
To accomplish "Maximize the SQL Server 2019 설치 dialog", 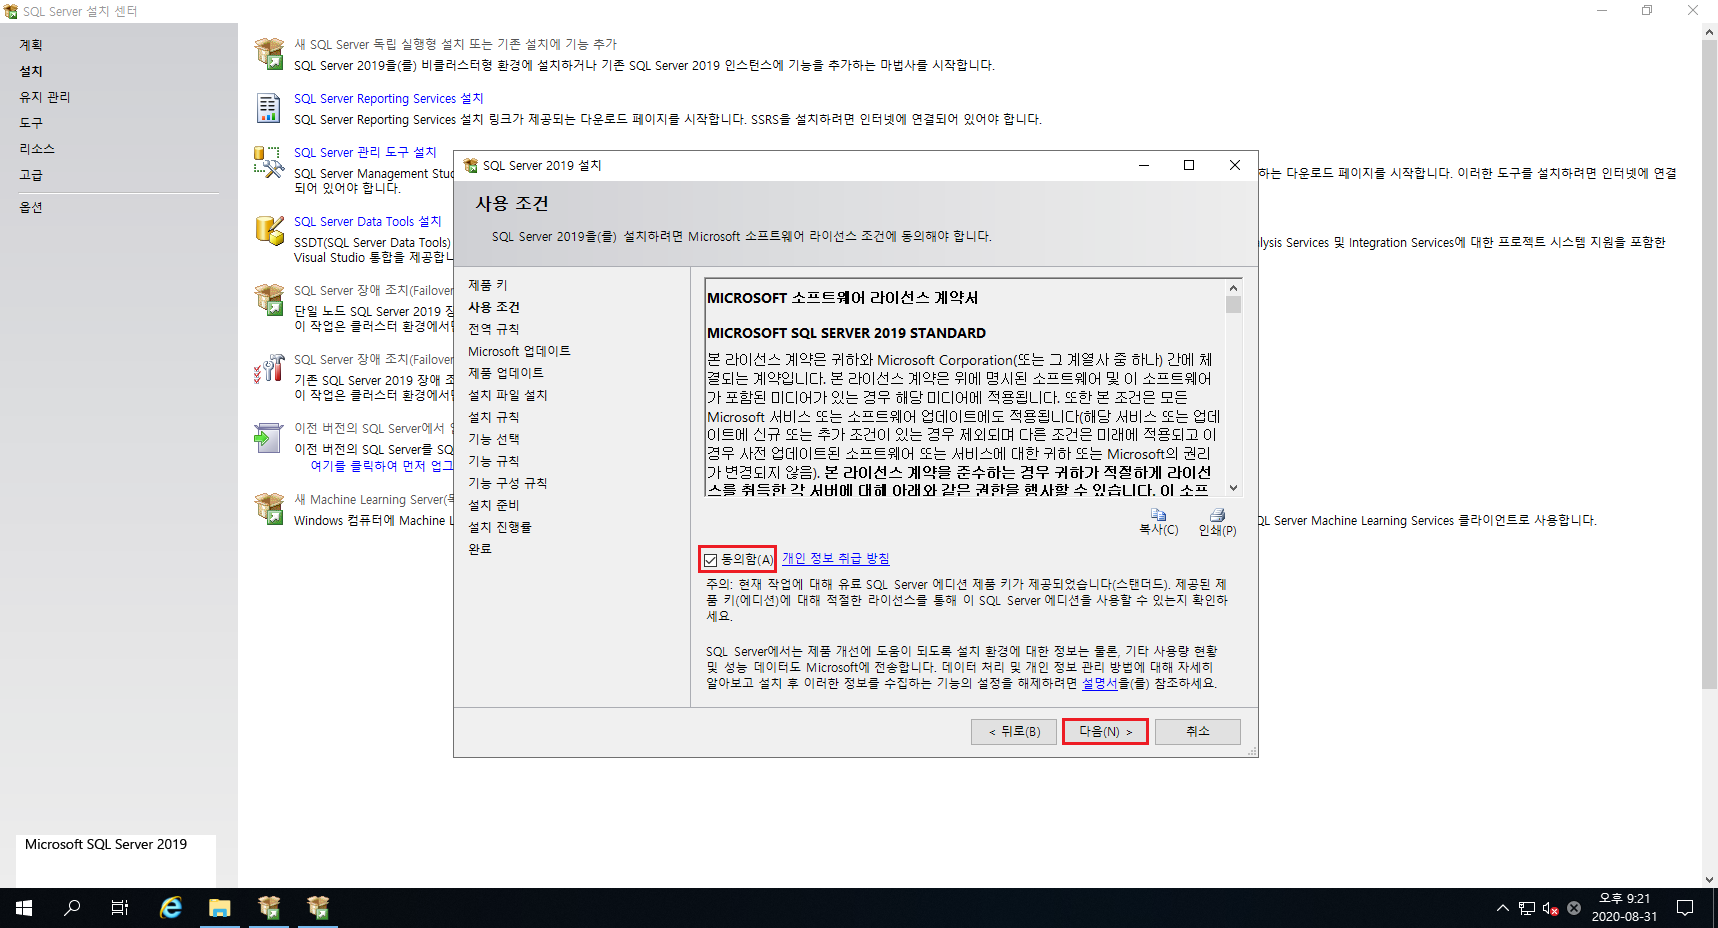I will [1189, 165].
